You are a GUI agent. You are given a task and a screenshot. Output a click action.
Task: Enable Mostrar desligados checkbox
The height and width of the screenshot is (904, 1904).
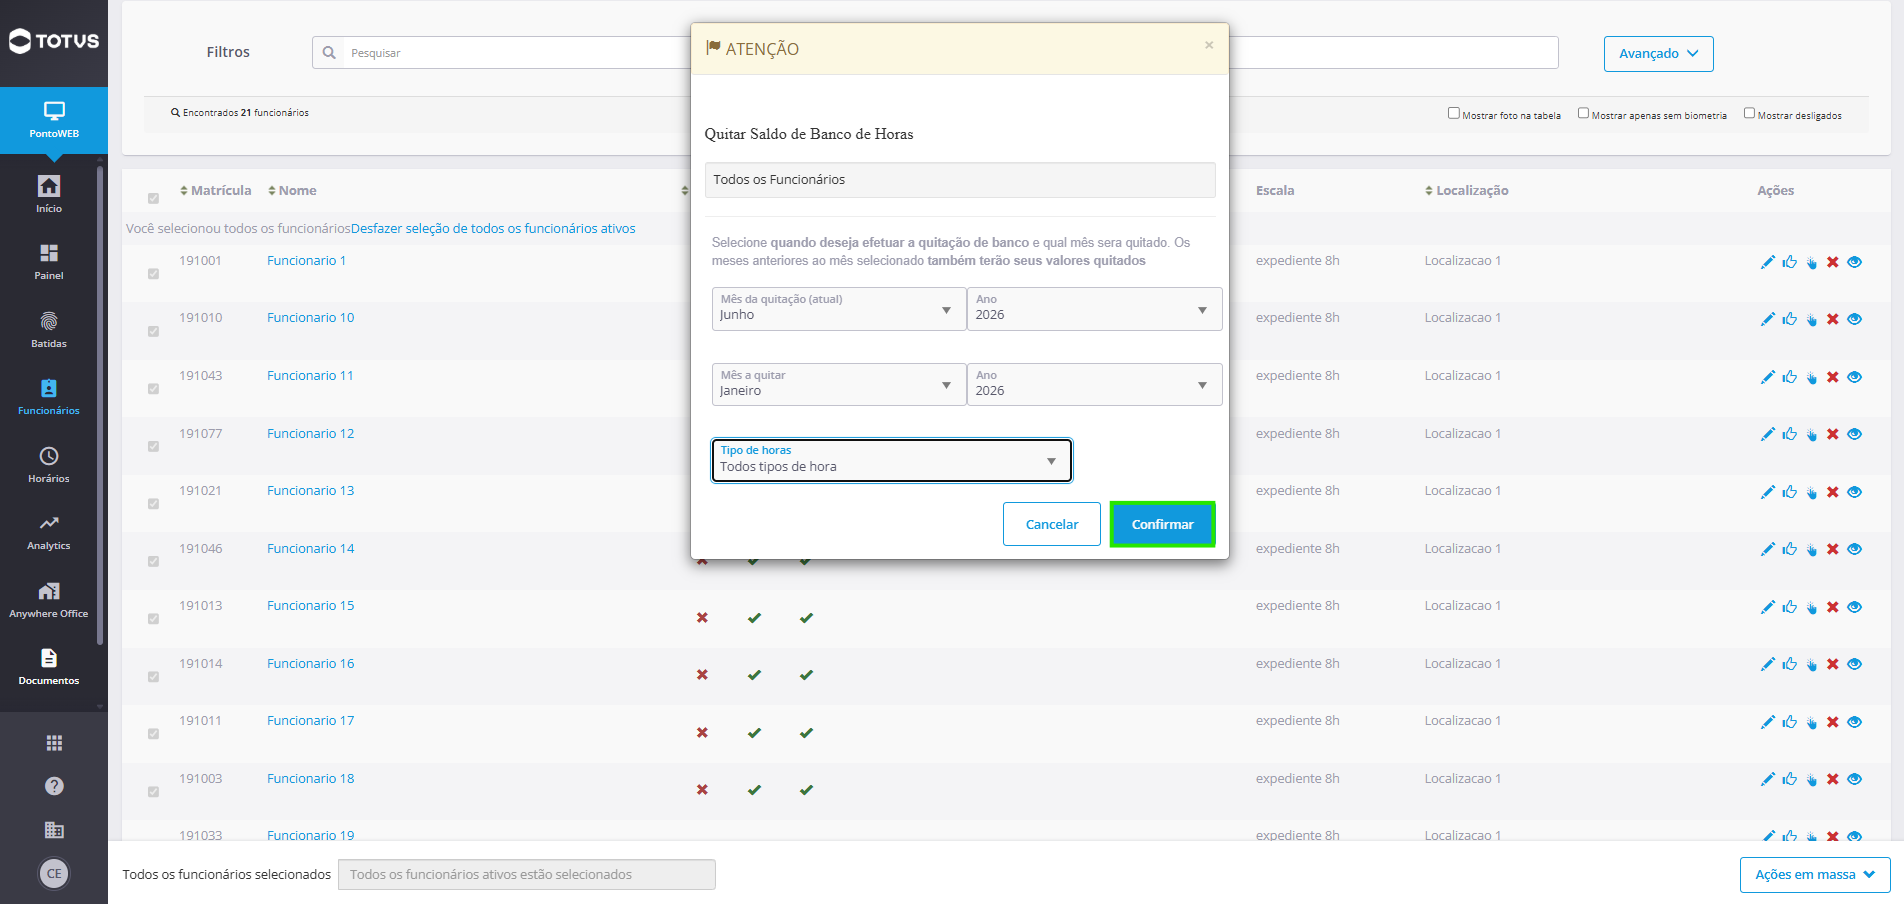pos(1750,113)
